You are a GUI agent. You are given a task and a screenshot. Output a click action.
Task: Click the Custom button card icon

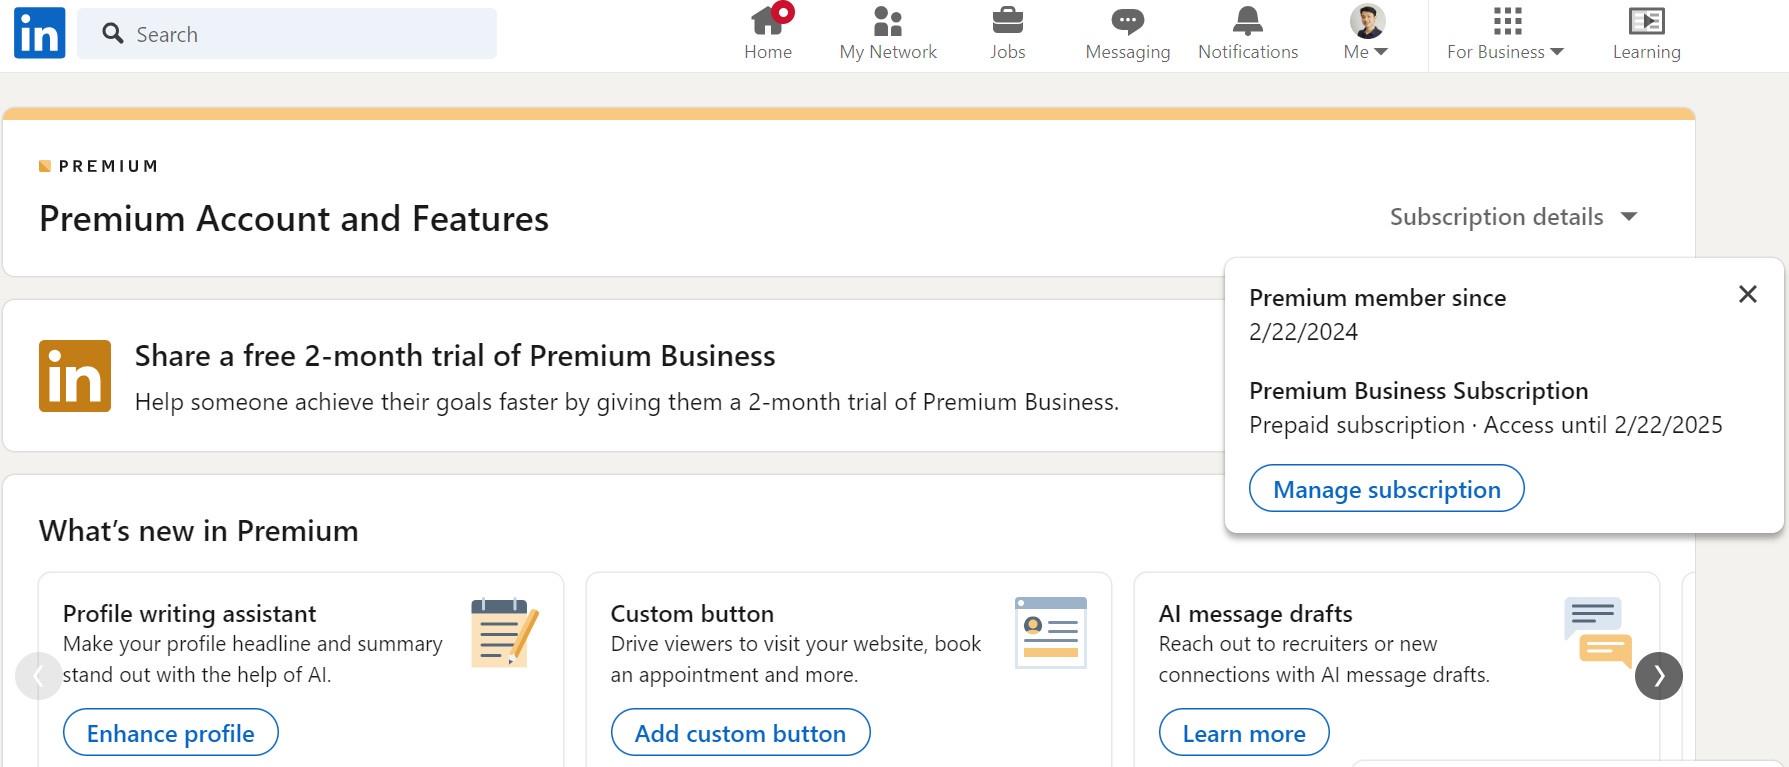point(1051,632)
